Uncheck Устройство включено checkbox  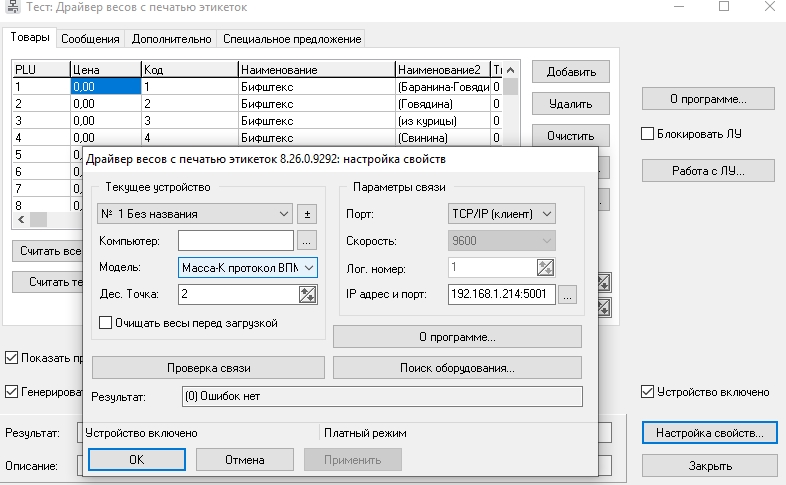[647, 392]
